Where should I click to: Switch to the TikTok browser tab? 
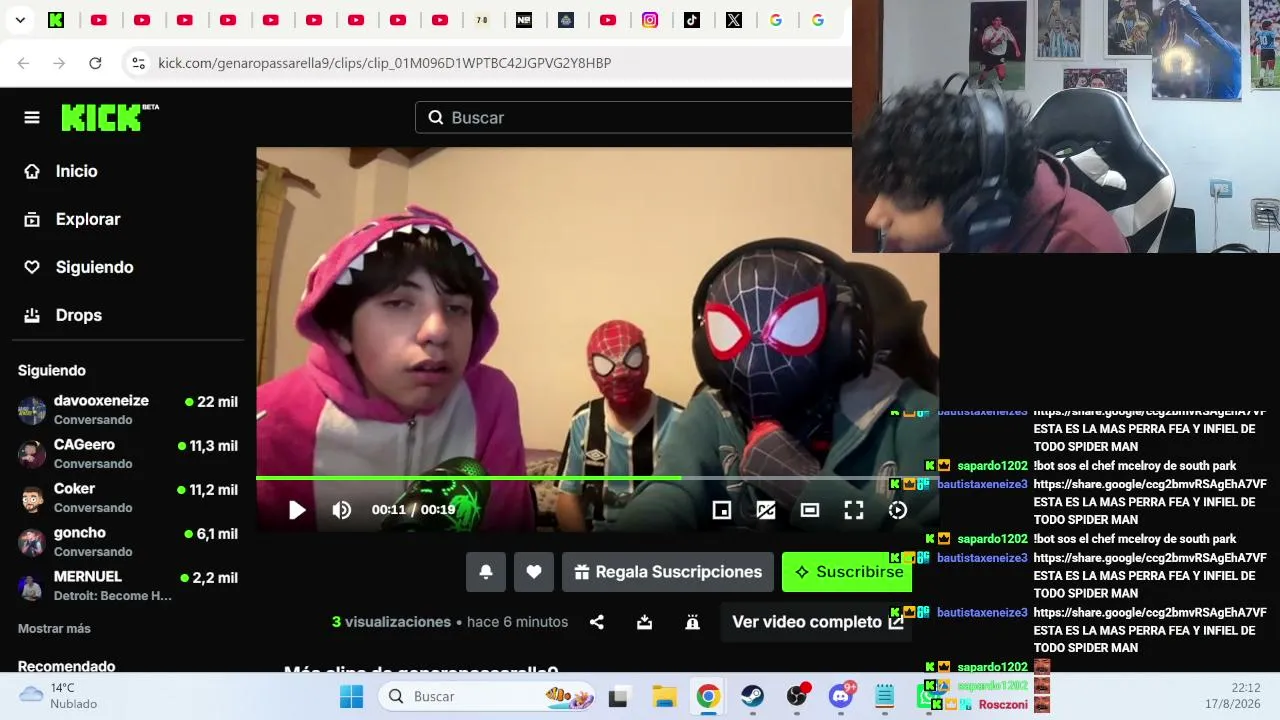(692, 20)
